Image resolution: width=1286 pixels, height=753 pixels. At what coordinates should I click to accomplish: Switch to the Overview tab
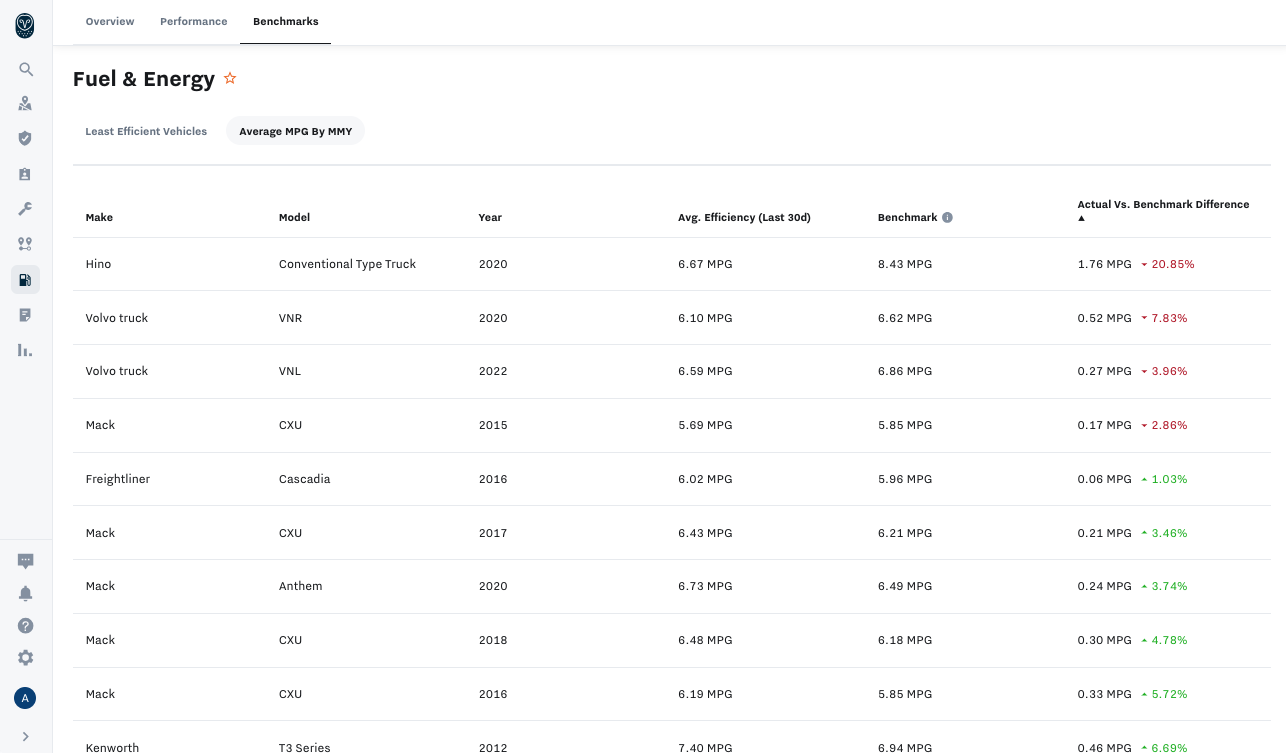(110, 21)
